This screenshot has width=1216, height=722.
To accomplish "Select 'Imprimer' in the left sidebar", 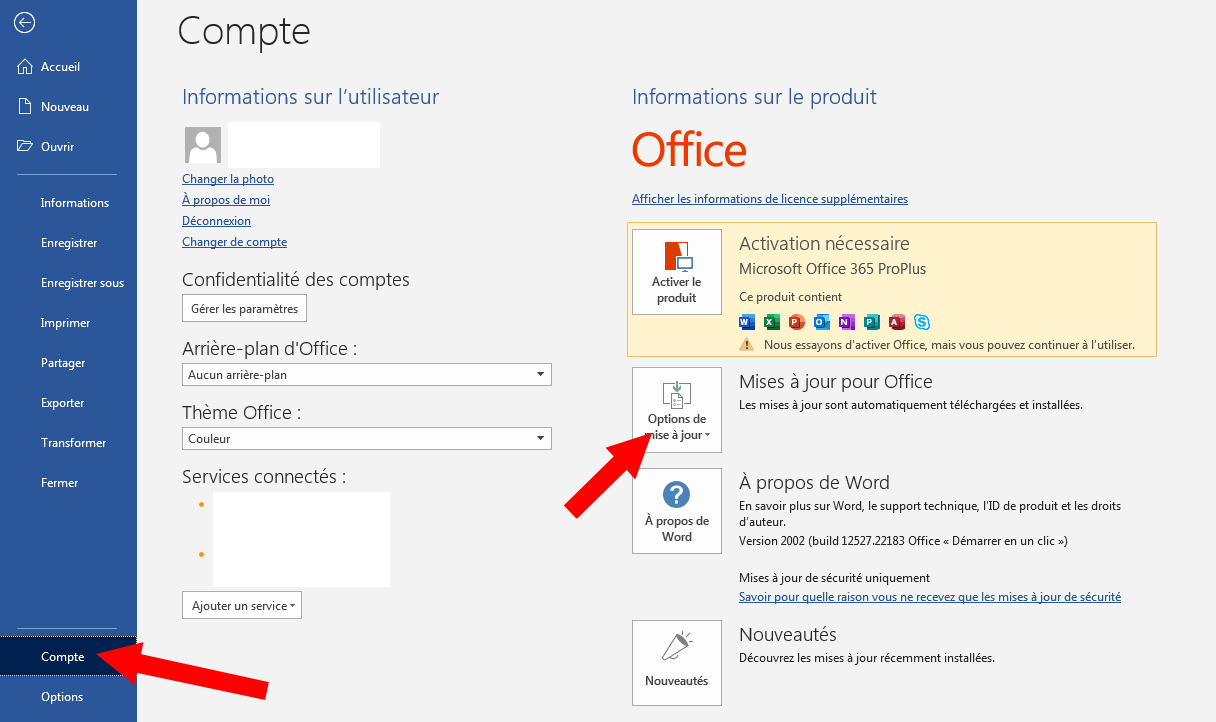I will (x=64, y=322).
